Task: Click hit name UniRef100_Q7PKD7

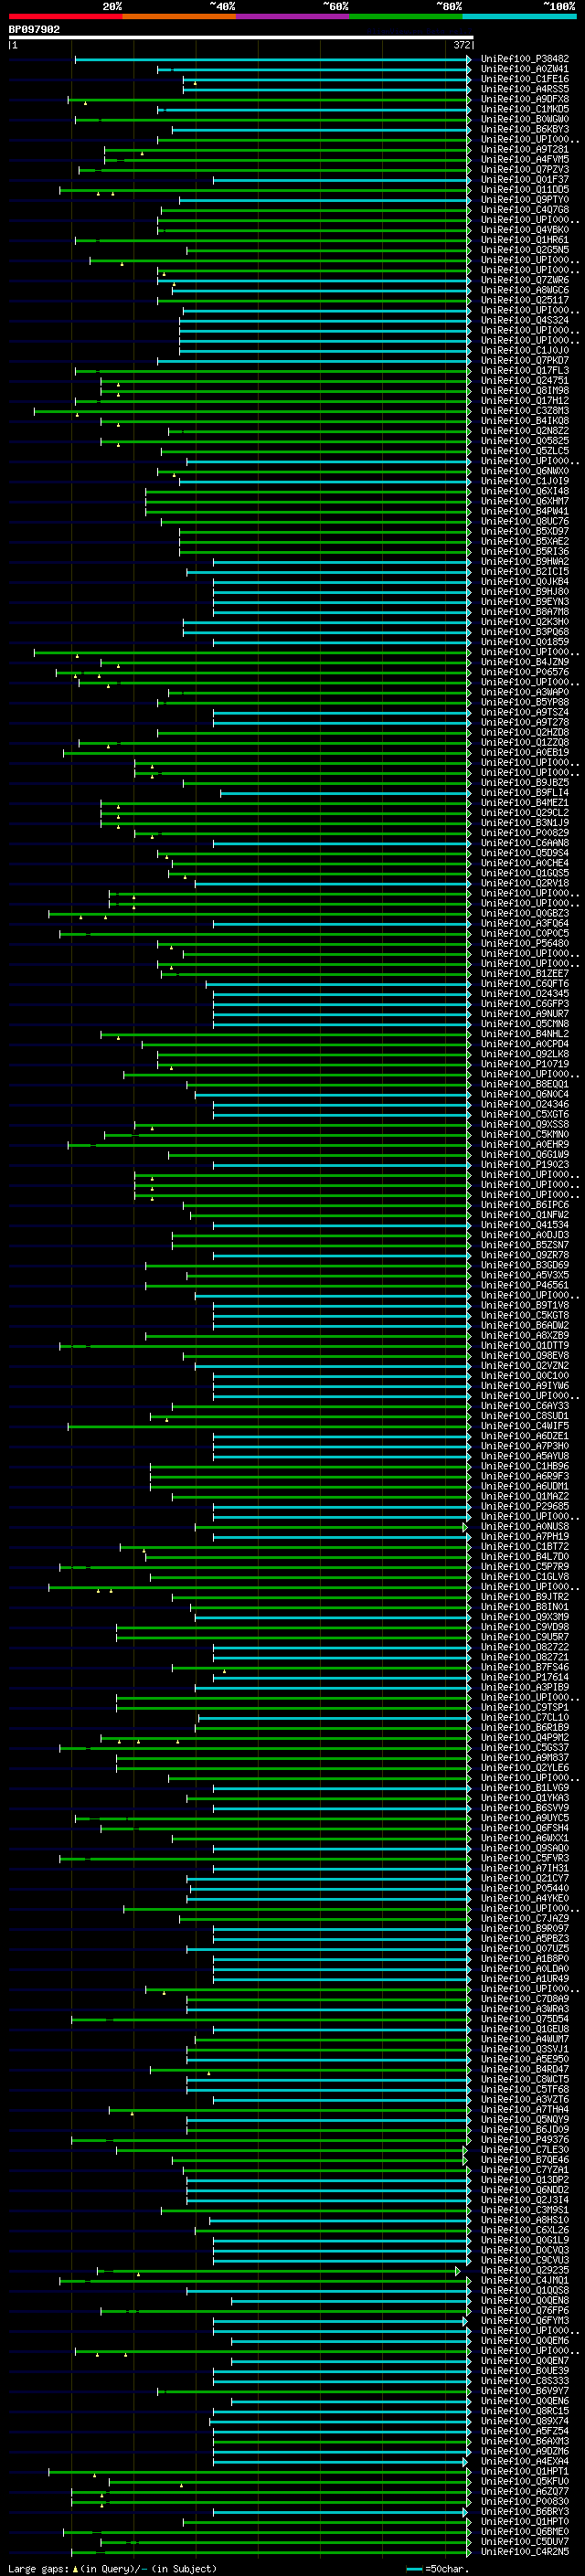Action: coord(524,361)
